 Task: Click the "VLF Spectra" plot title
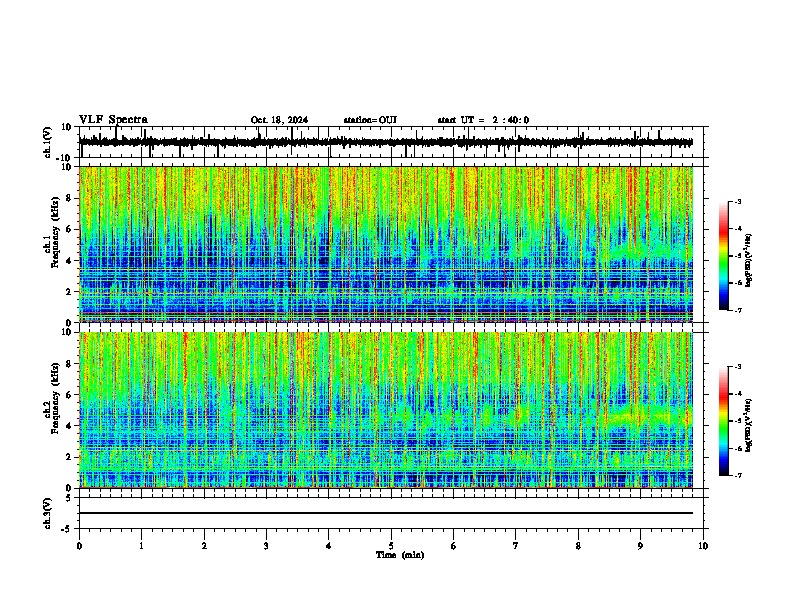(113, 120)
